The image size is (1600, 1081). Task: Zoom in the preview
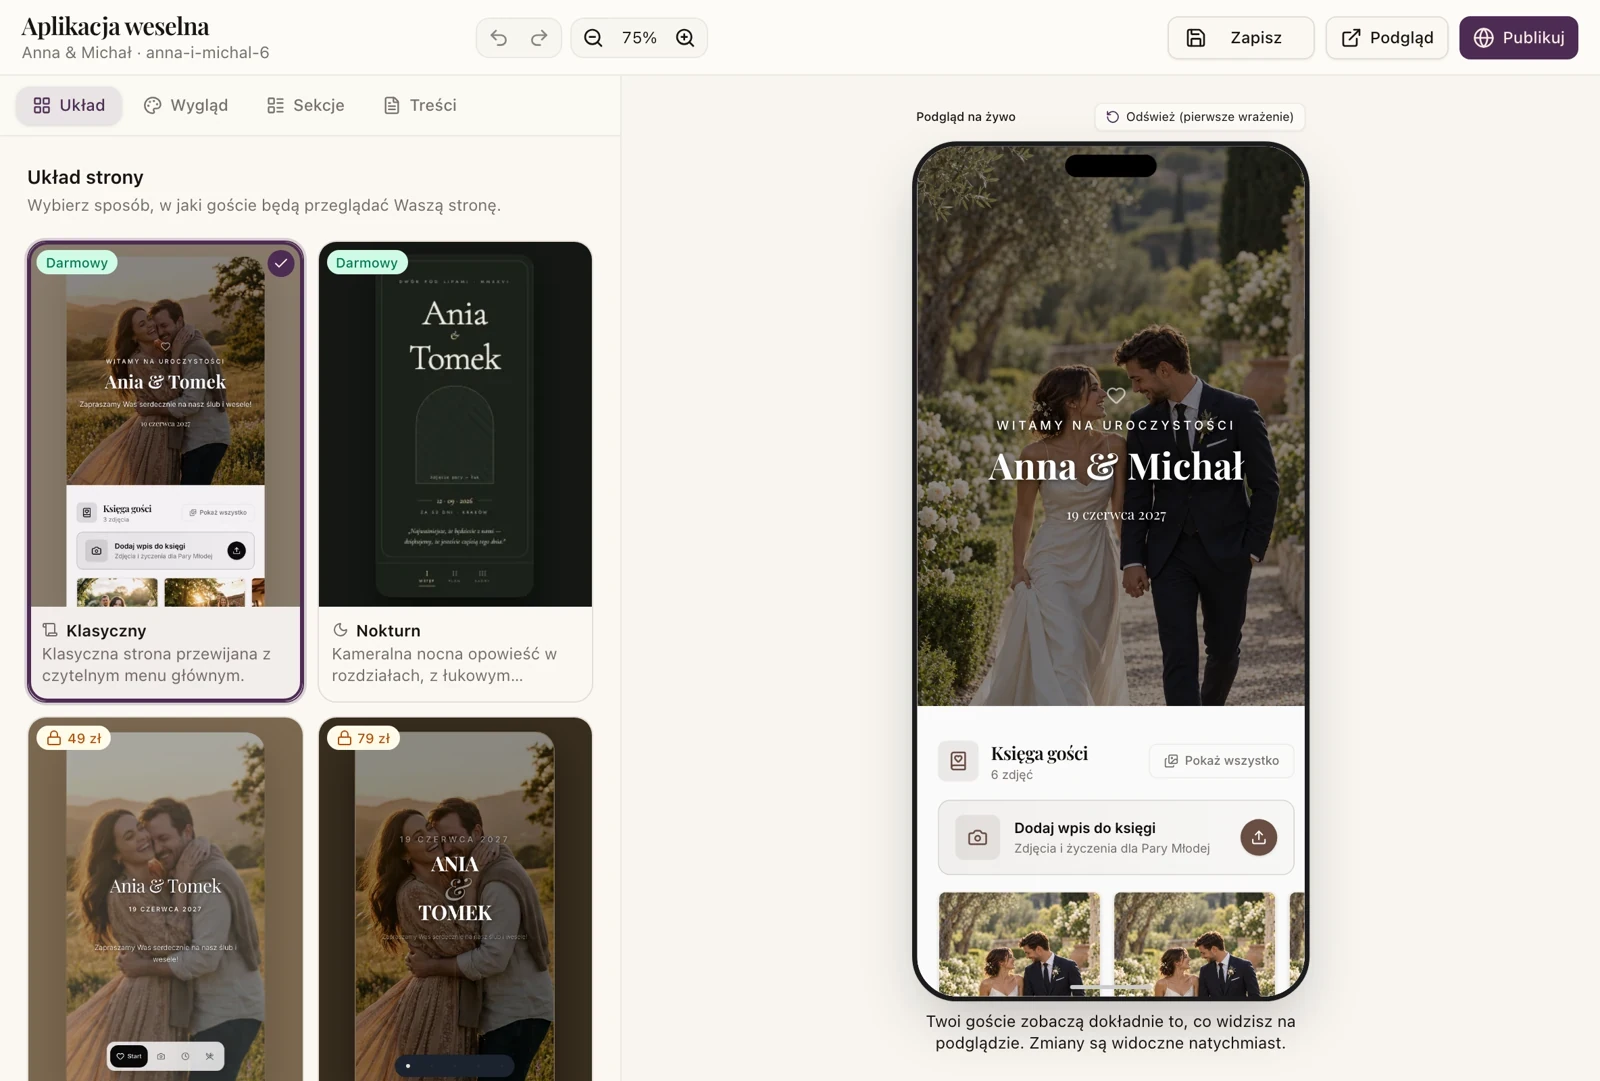[685, 38]
